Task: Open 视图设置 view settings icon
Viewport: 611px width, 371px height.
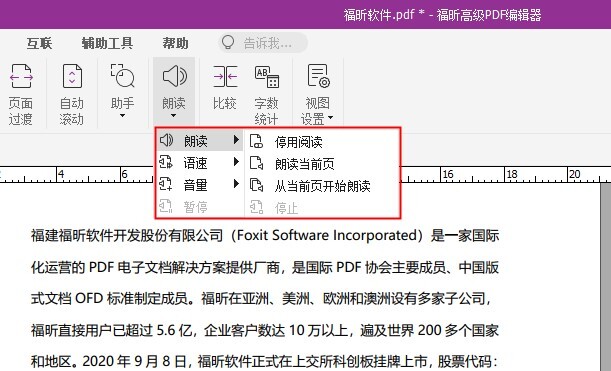Action: pos(318,76)
